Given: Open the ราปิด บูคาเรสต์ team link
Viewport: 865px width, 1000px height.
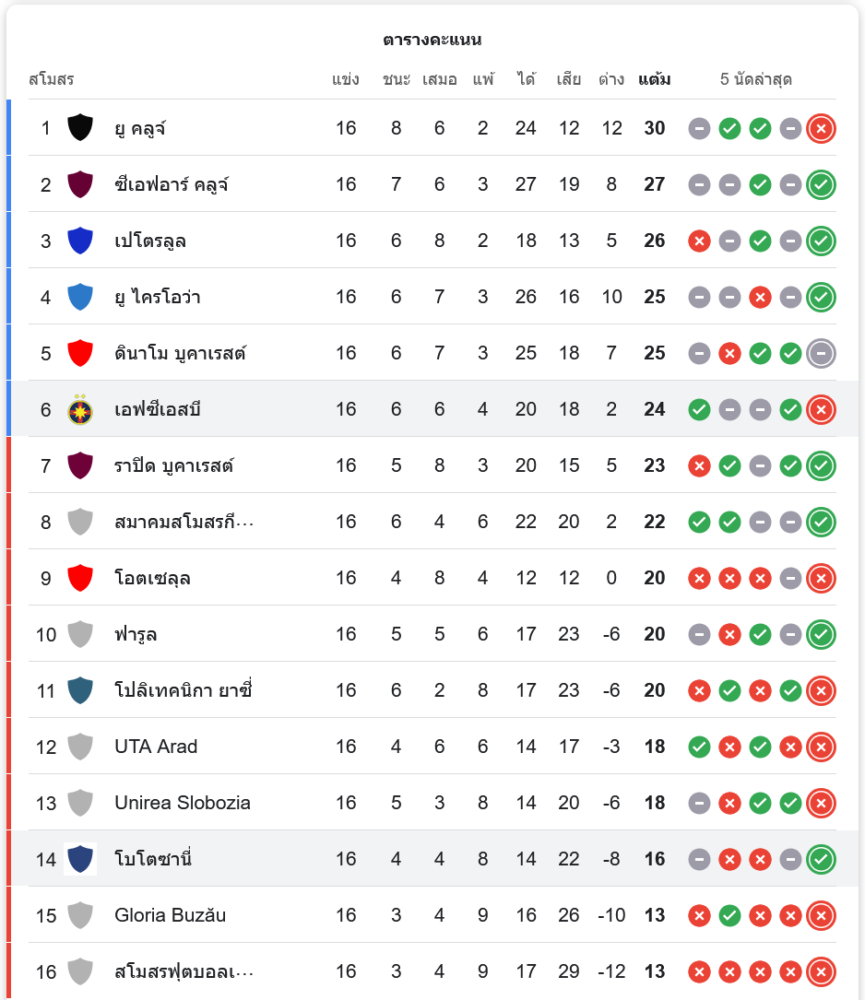Looking at the screenshot, I should [174, 465].
